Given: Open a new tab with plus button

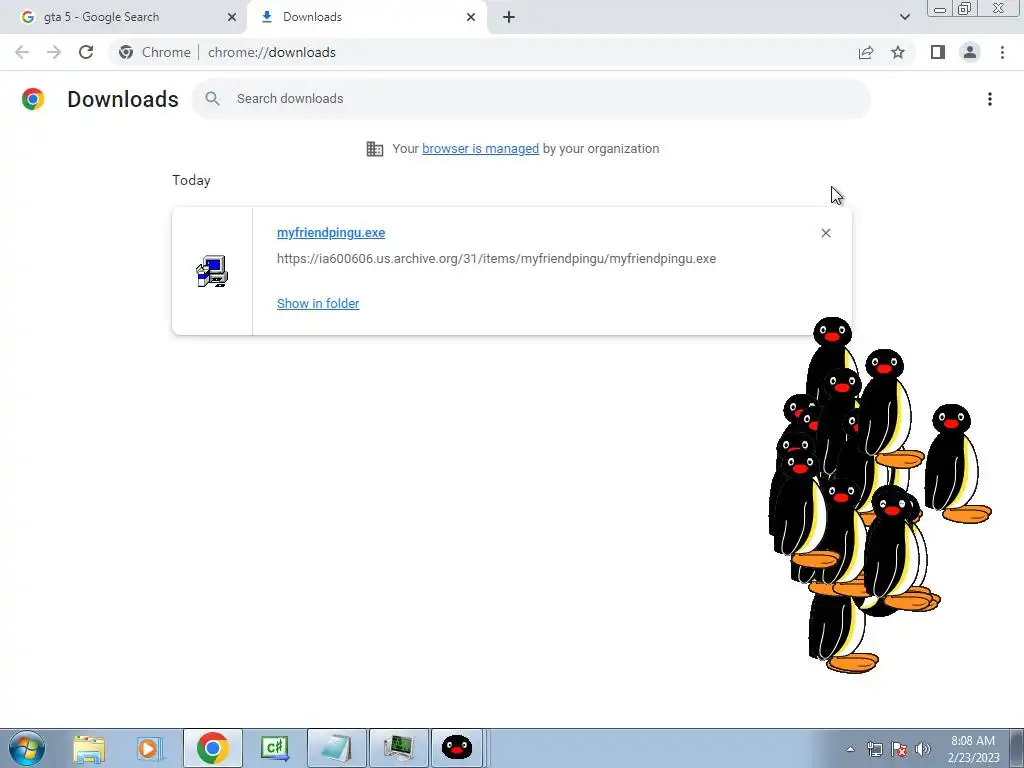Looking at the screenshot, I should [509, 17].
